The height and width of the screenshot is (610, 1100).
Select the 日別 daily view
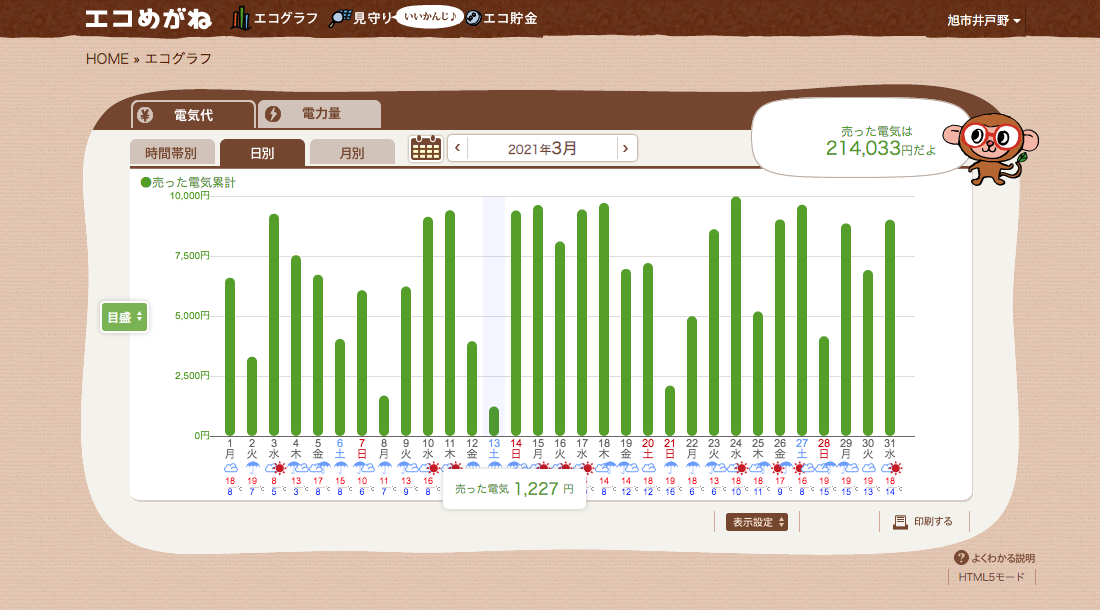(x=262, y=153)
